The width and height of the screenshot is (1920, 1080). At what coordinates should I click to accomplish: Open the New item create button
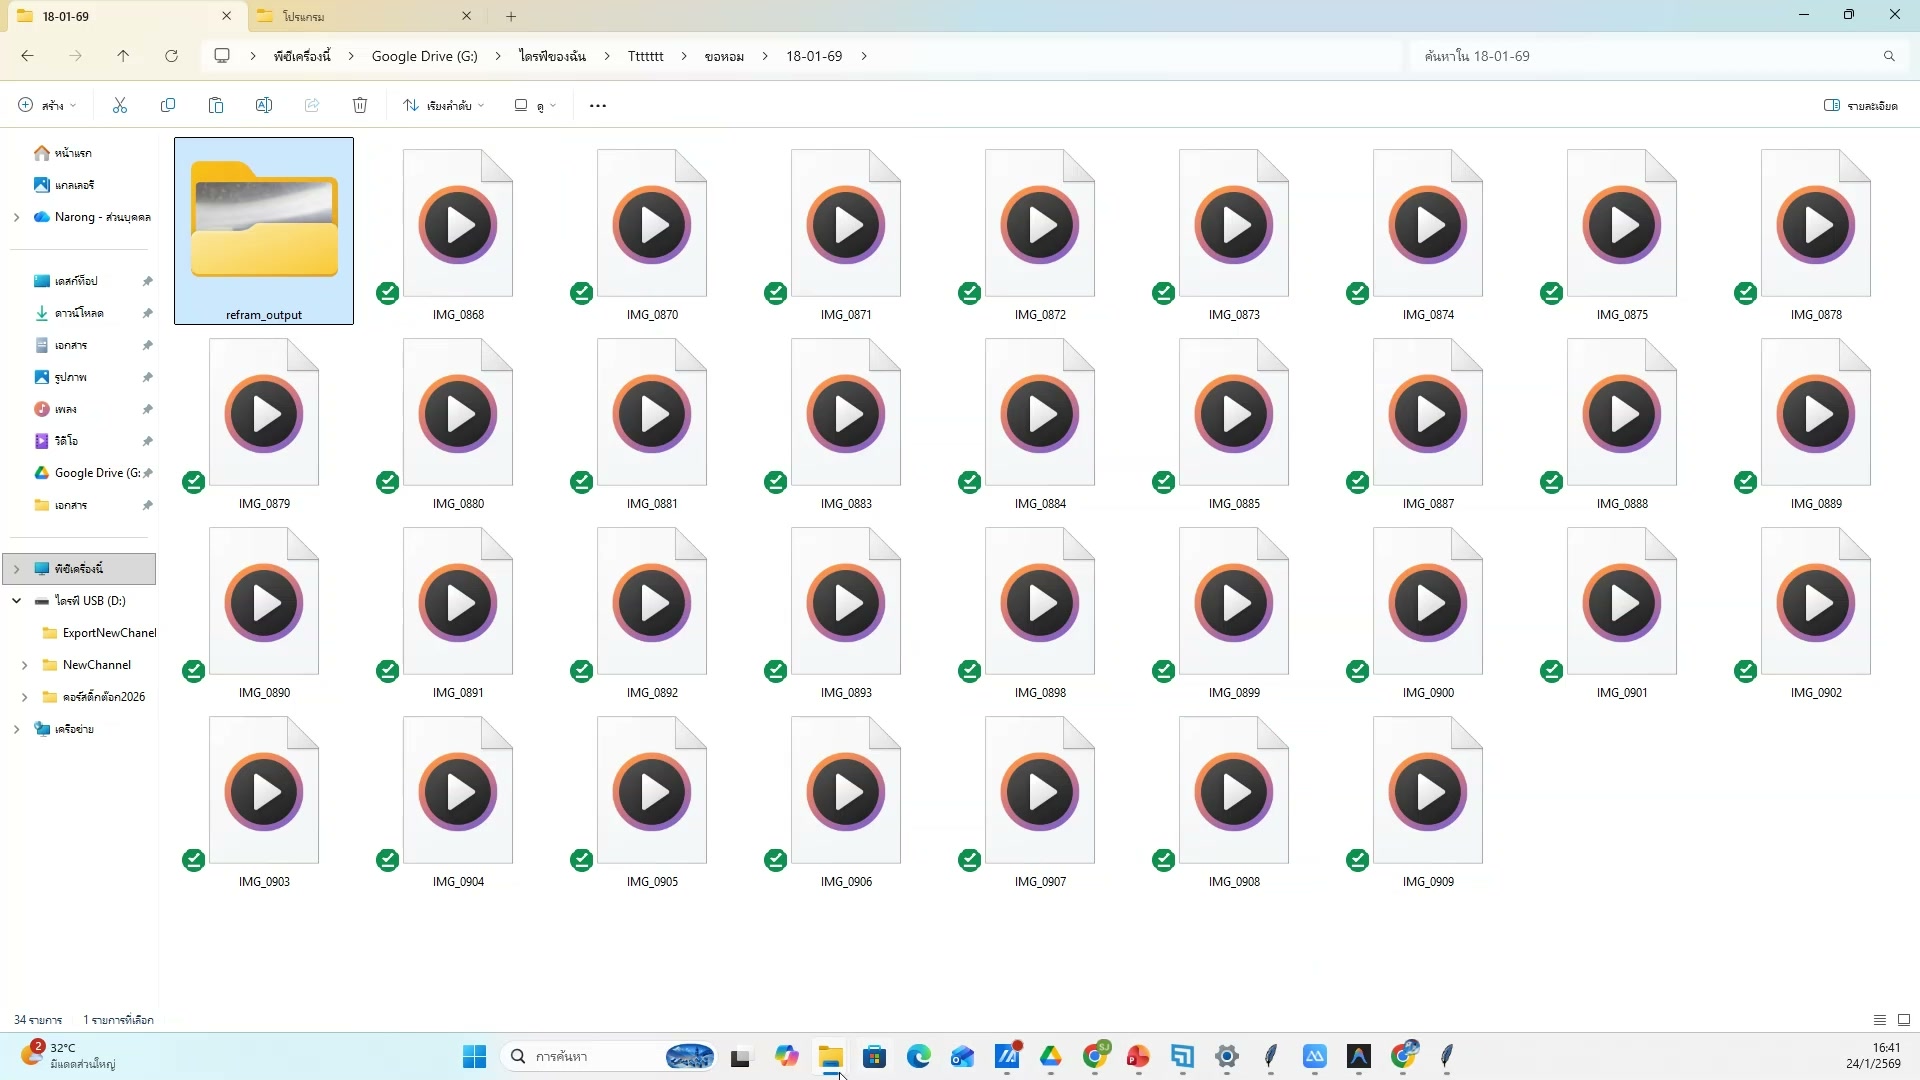(46, 105)
